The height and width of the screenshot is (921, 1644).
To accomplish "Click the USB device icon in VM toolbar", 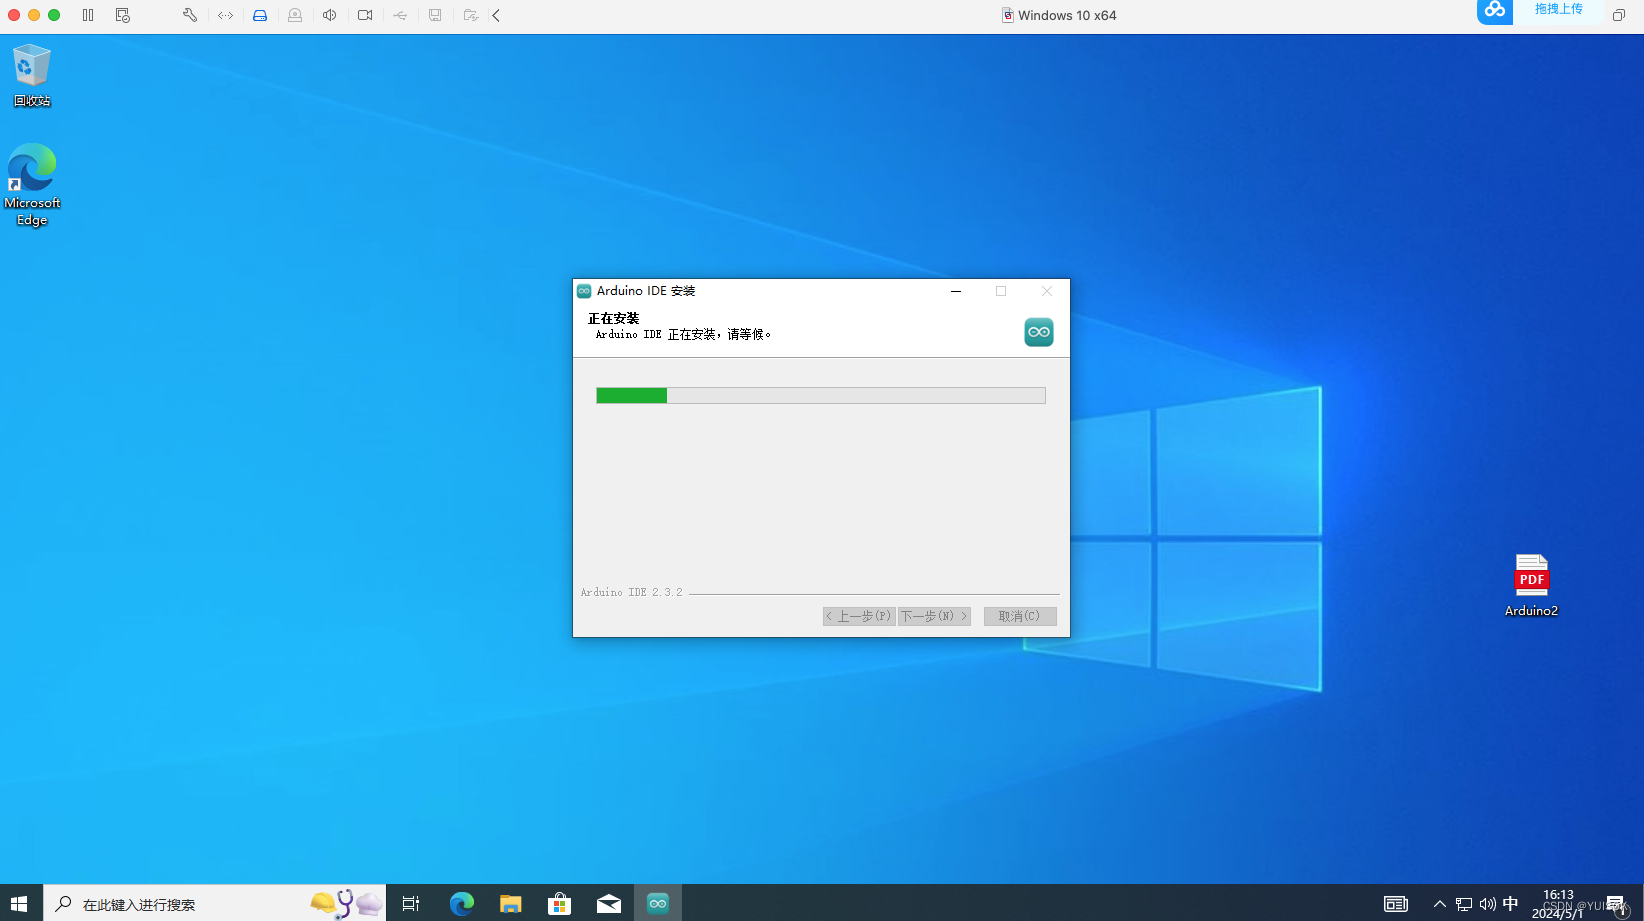I will click(x=400, y=15).
